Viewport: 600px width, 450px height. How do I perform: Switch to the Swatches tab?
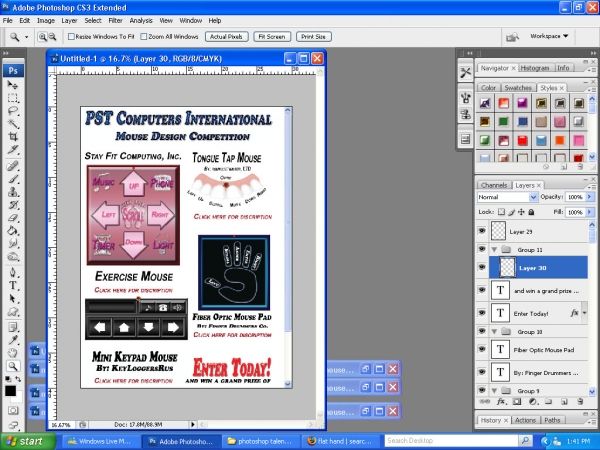pos(518,88)
